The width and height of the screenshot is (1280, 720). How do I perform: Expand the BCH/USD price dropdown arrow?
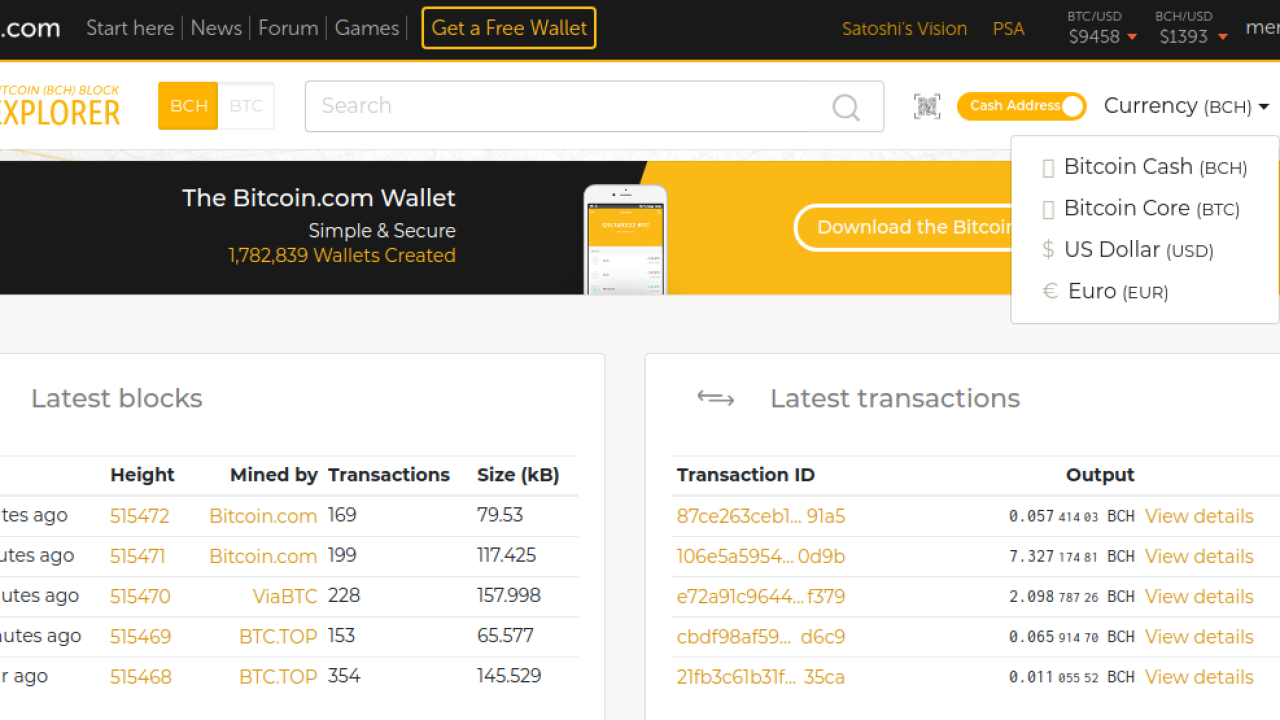coord(1222,37)
